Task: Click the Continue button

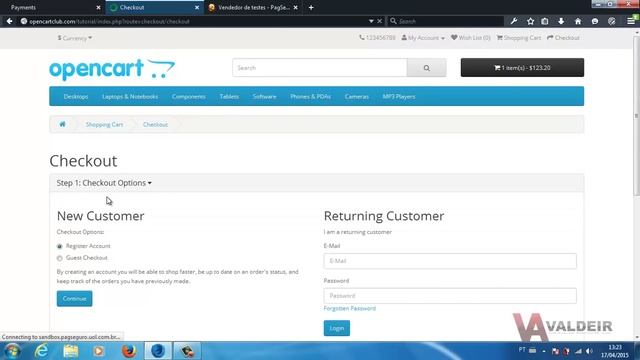Action: [x=74, y=299]
